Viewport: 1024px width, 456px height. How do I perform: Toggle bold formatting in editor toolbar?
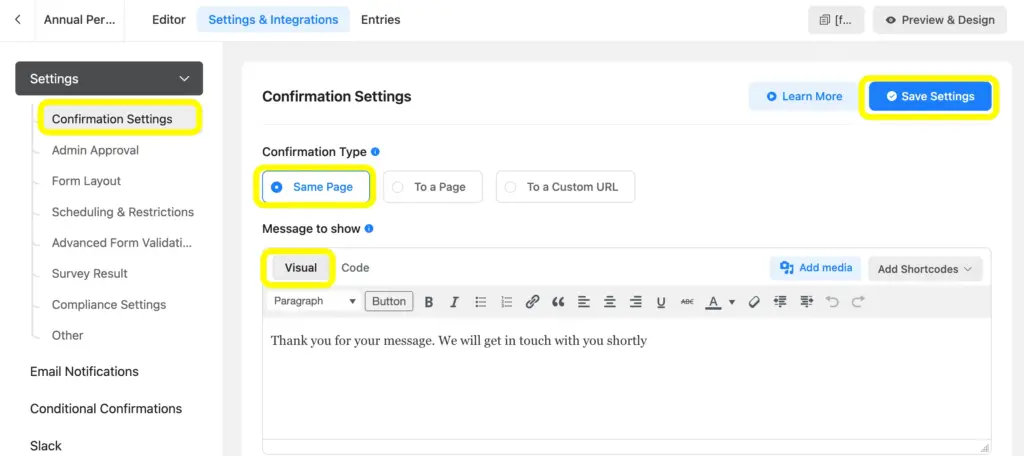[429, 302]
